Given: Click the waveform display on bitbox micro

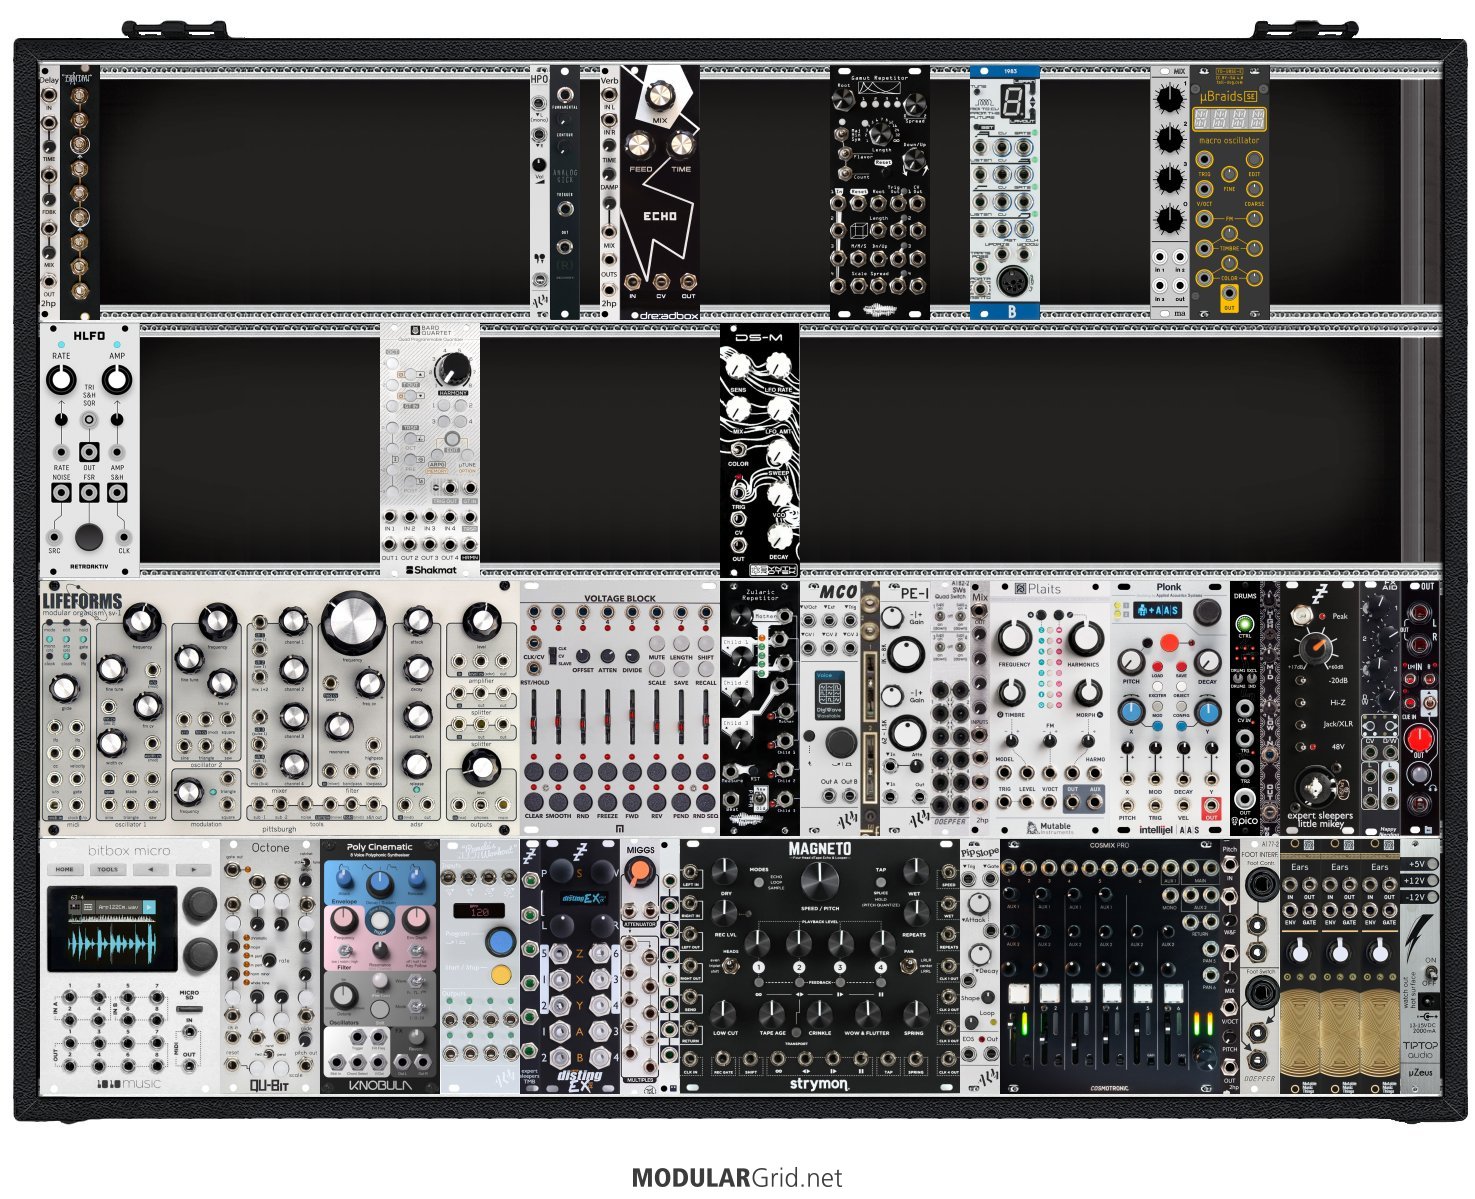Looking at the screenshot, I should (x=111, y=943).
